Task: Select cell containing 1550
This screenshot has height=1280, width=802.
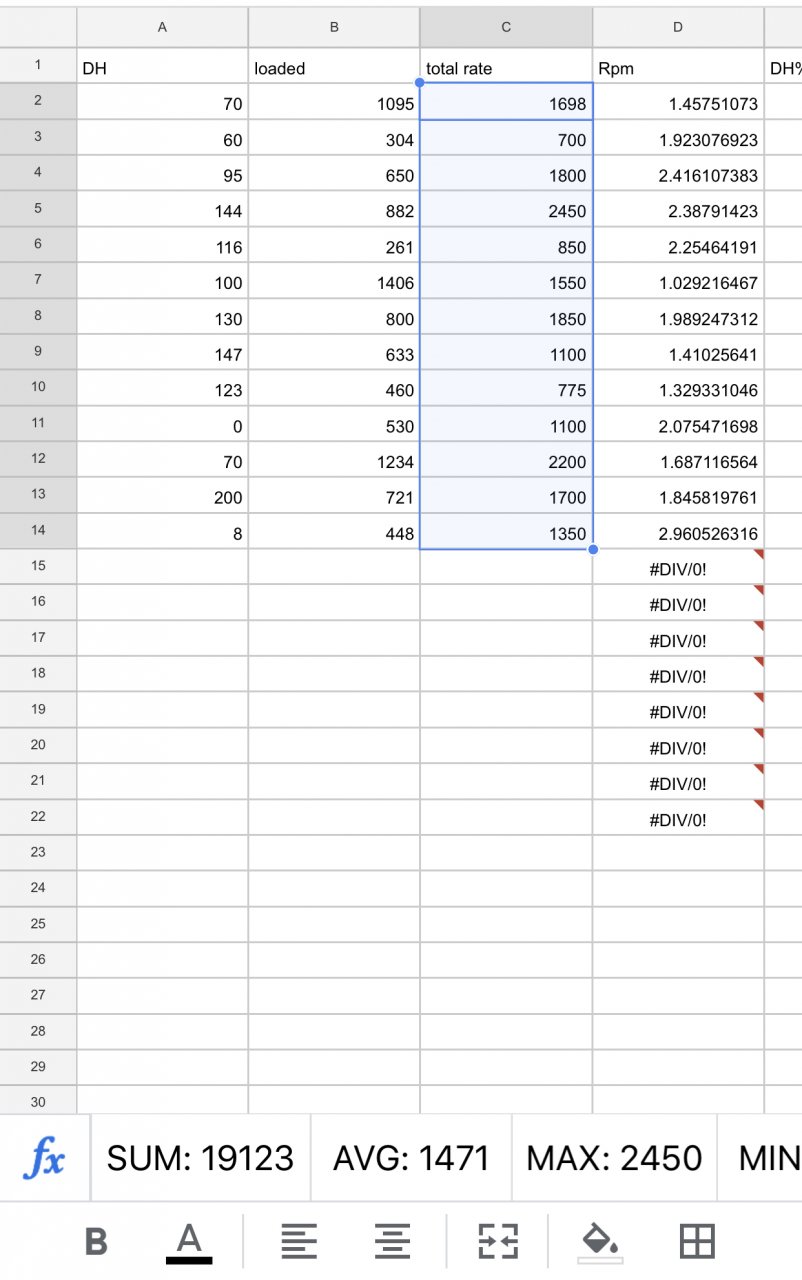Action: 506,281
